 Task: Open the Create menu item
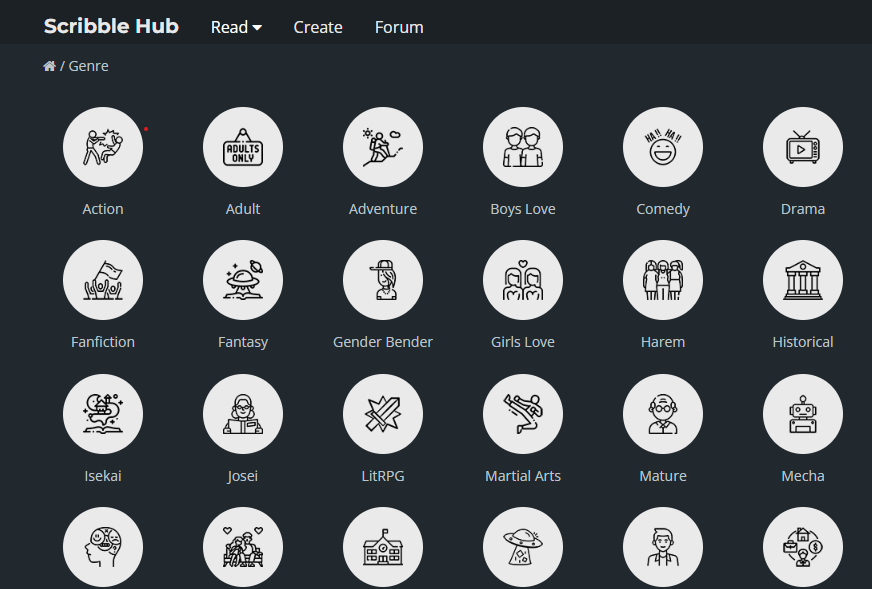click(x=318, y=27)
